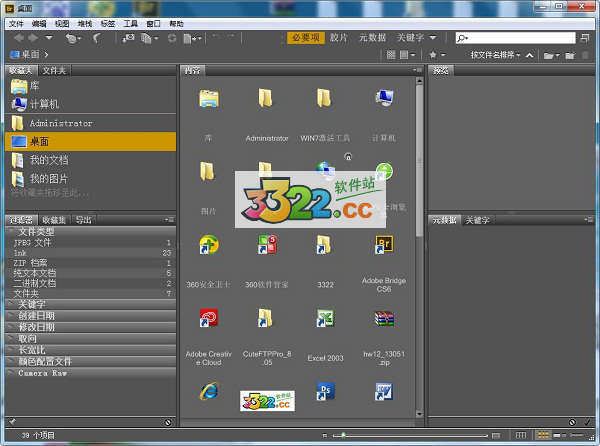Image resolution: width=600 pixels, height=446 pixels.
Task: Open thumbnail quality options dropdown
Action: (408, 55)
